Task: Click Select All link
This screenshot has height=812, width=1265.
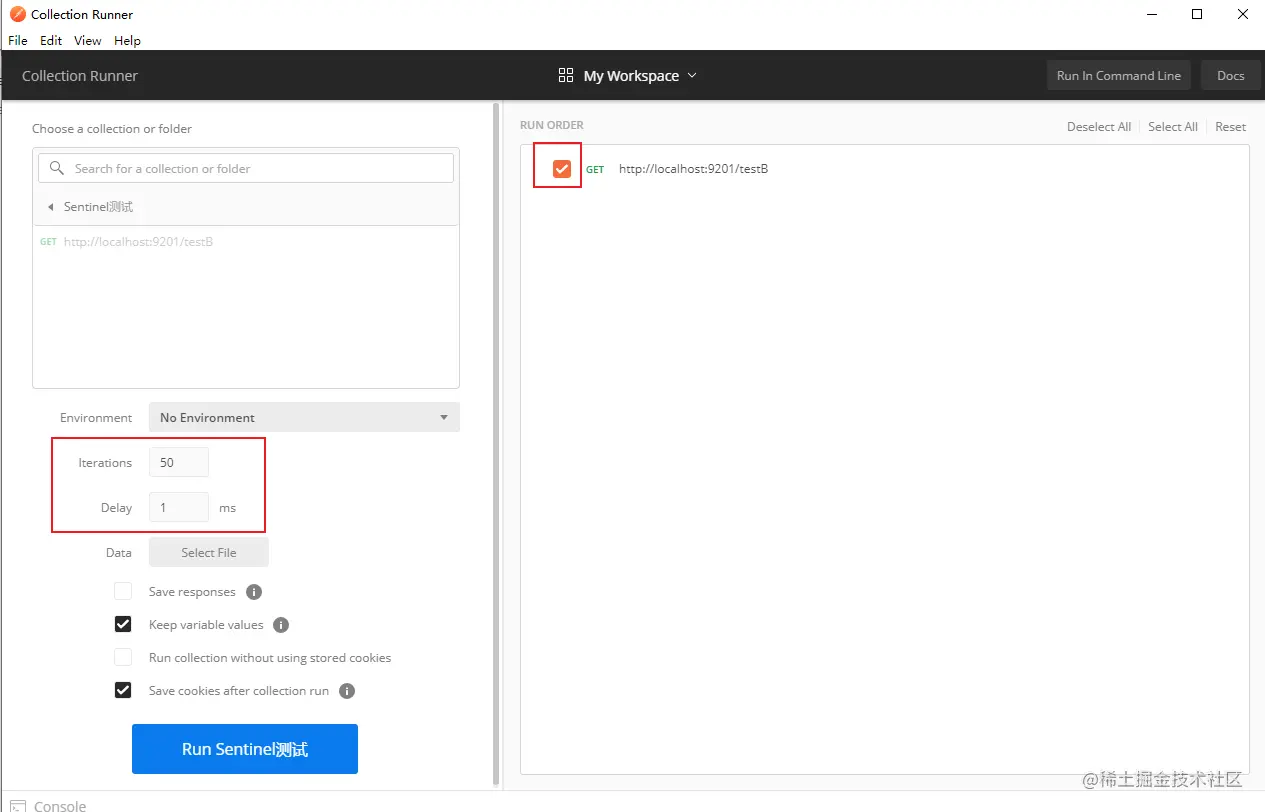Action: (1173, 127)
